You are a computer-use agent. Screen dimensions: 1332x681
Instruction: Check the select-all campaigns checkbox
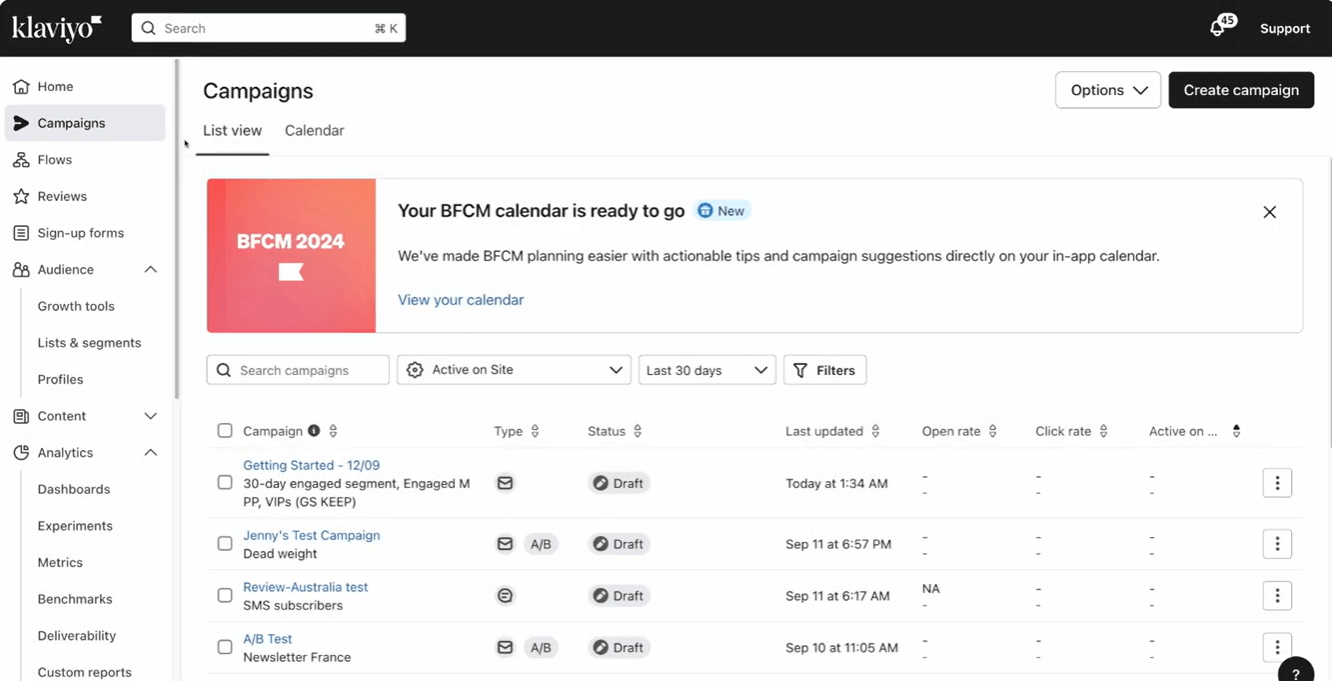pos(225,431)
